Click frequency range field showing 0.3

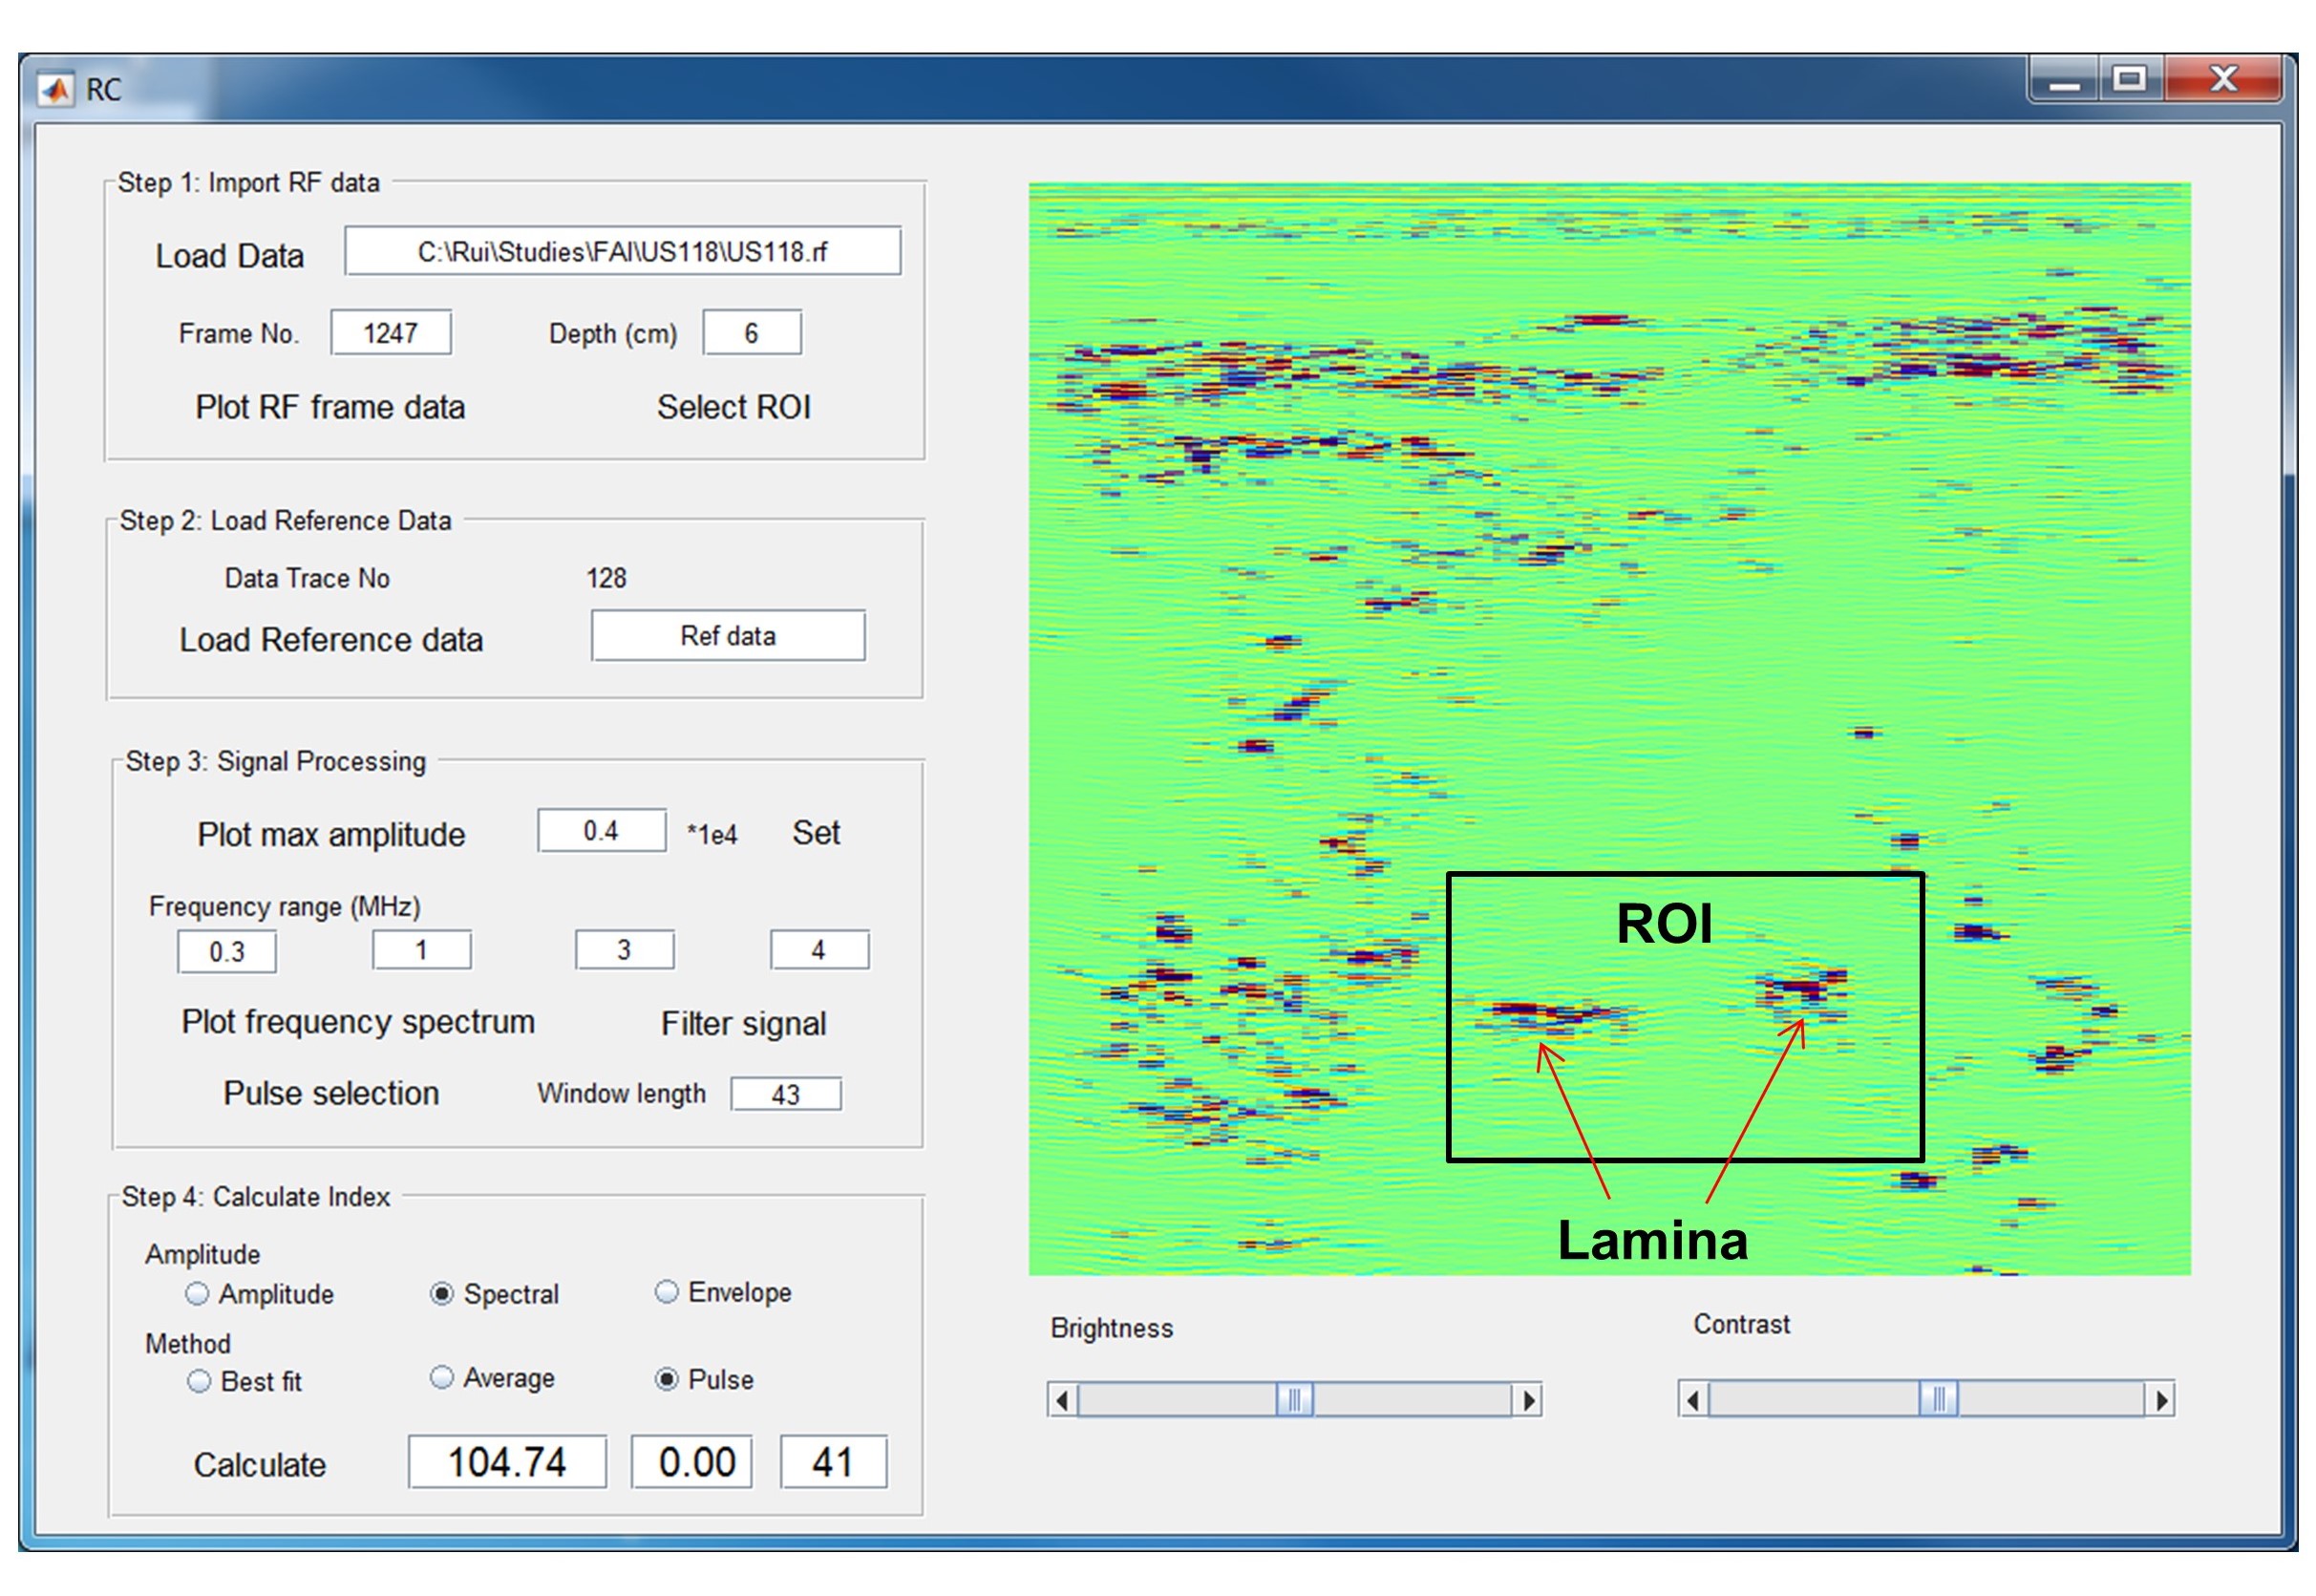pos(227,952)
